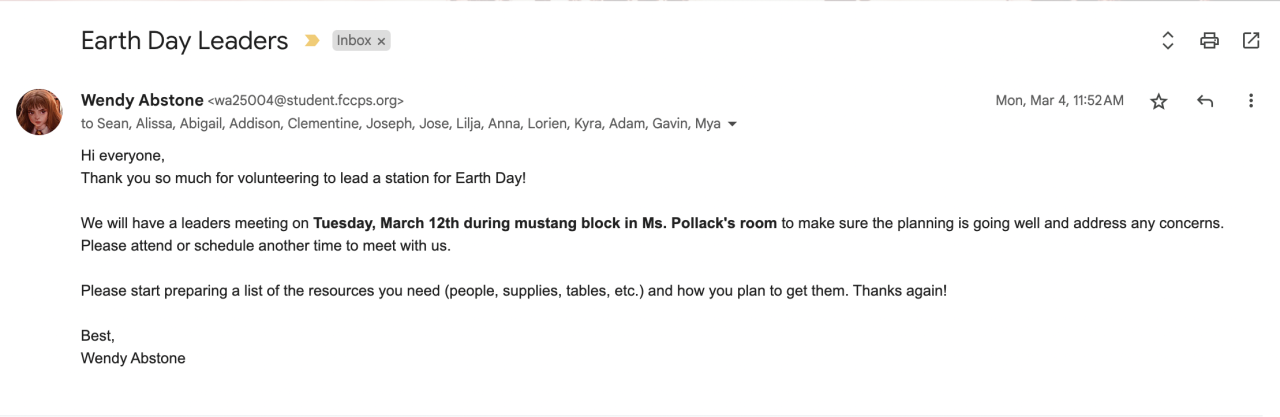Click the Mon, Mar 4 timestamp
This screenshot has height=417, width=1280.
click(1059, 101)
